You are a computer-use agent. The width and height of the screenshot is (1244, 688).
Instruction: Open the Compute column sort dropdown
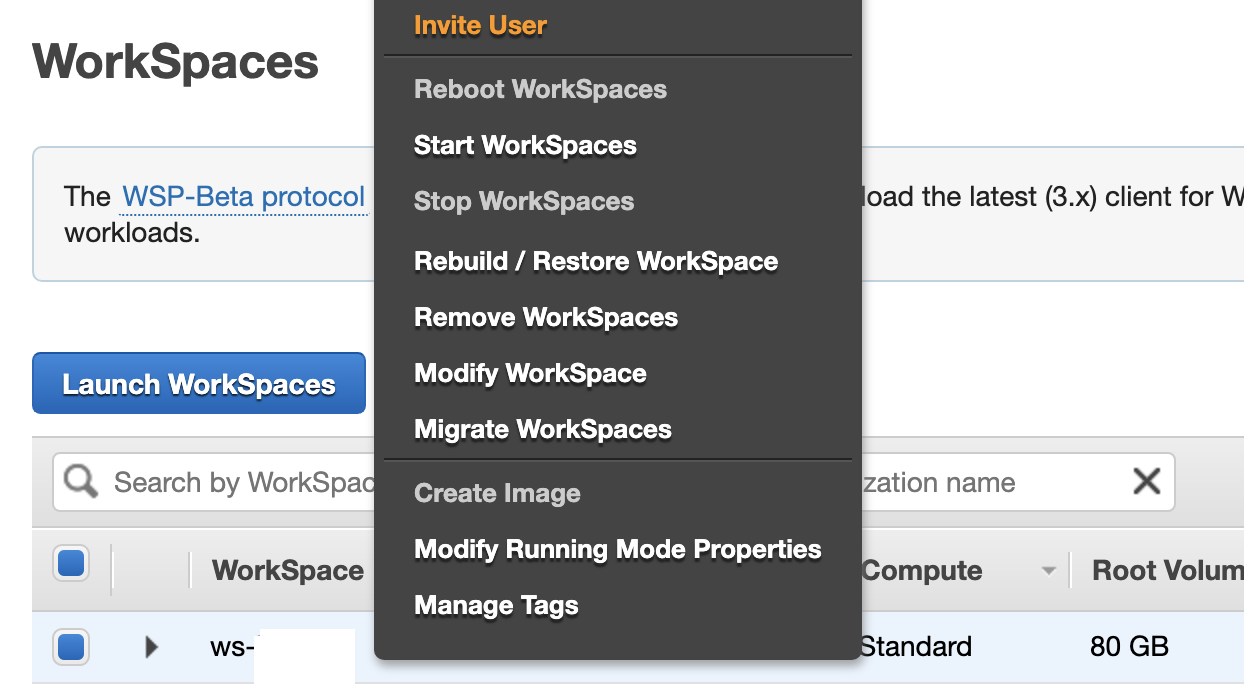click(1049, 570)
